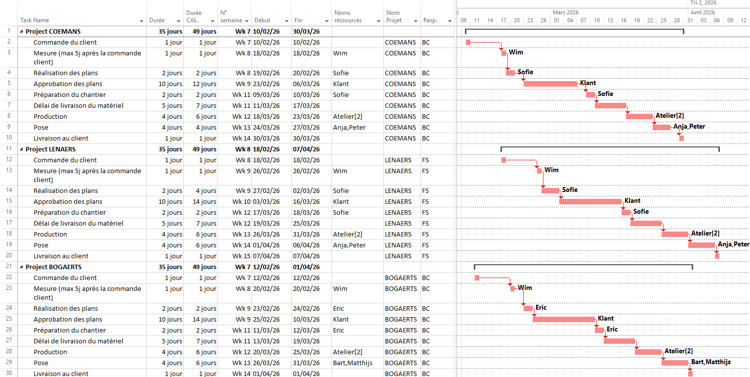
Task: Select row number 15 header
Action: coord(9,201)
